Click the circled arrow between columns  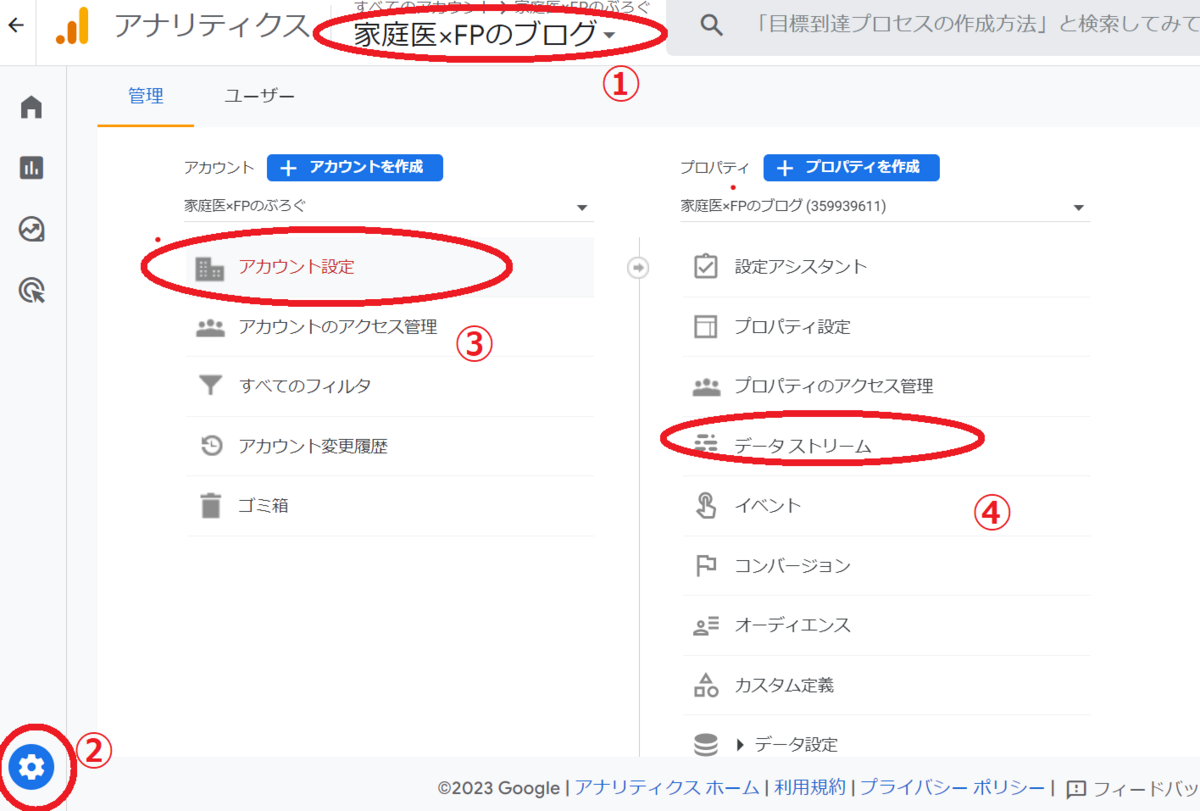(638, 268)
